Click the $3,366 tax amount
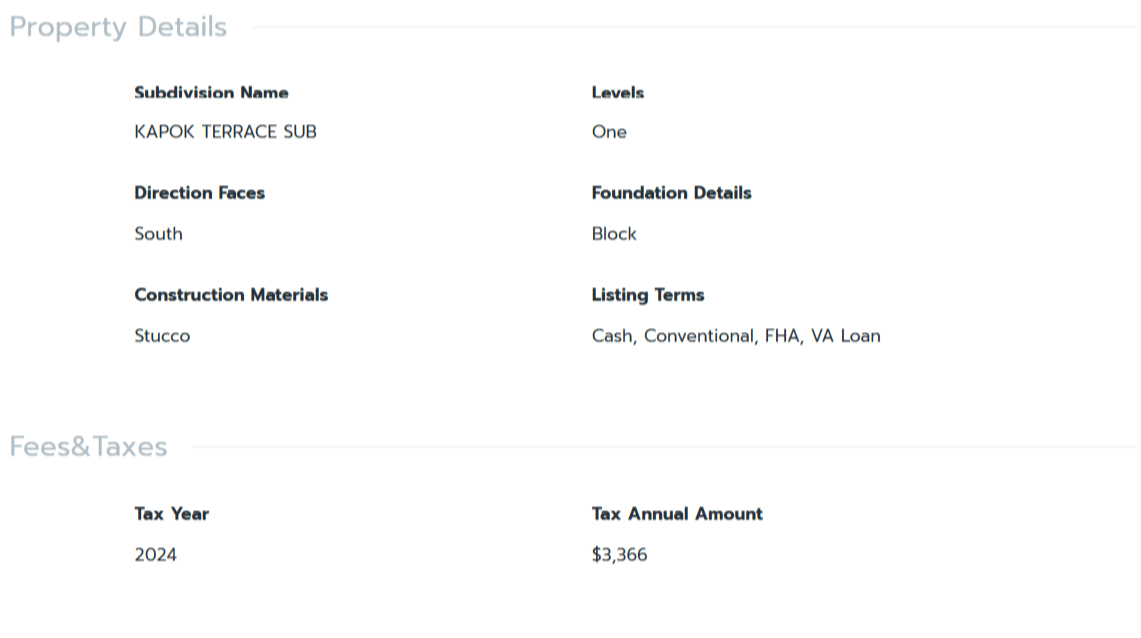 [619, 555]
